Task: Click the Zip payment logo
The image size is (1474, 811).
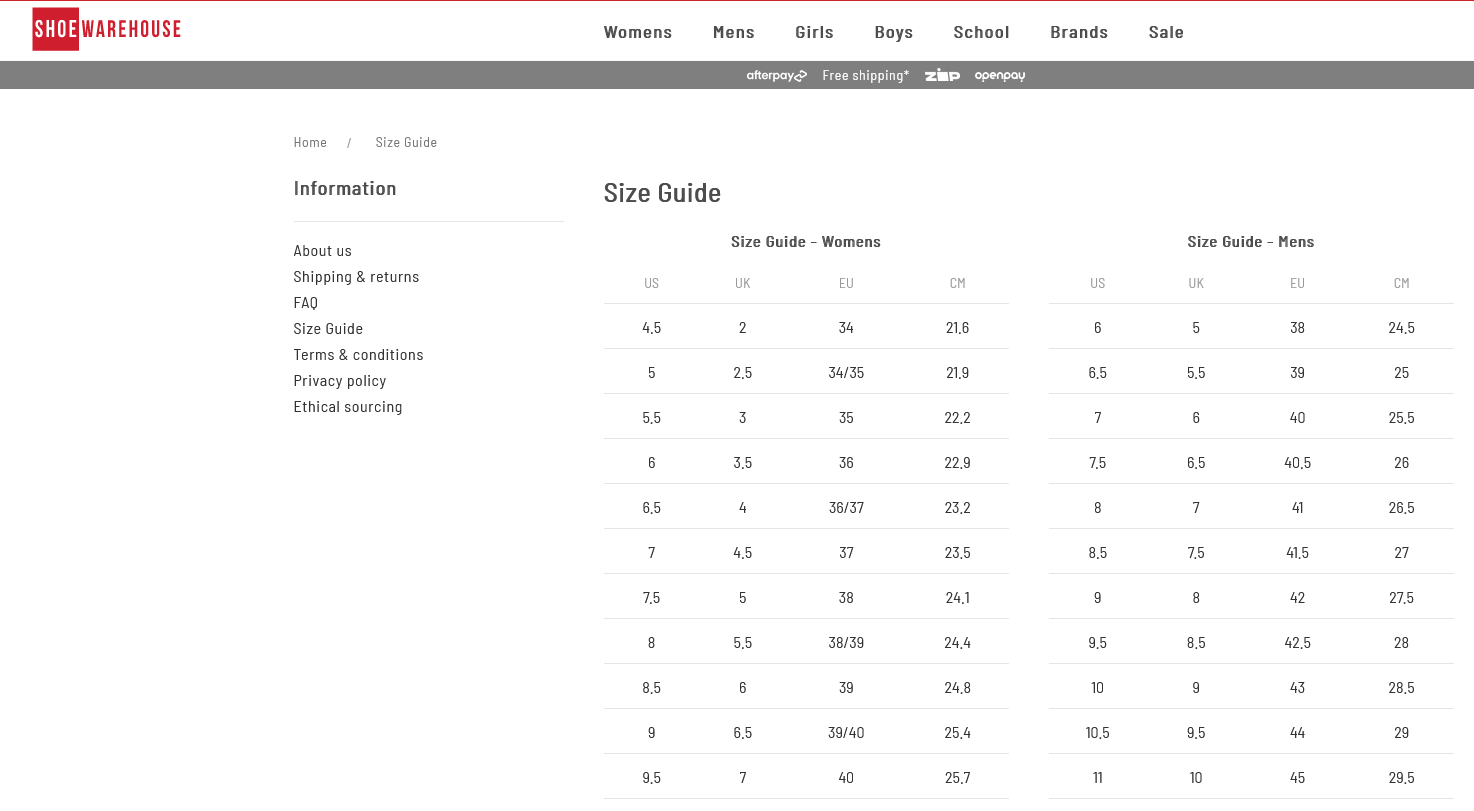Action: point(942,76)
